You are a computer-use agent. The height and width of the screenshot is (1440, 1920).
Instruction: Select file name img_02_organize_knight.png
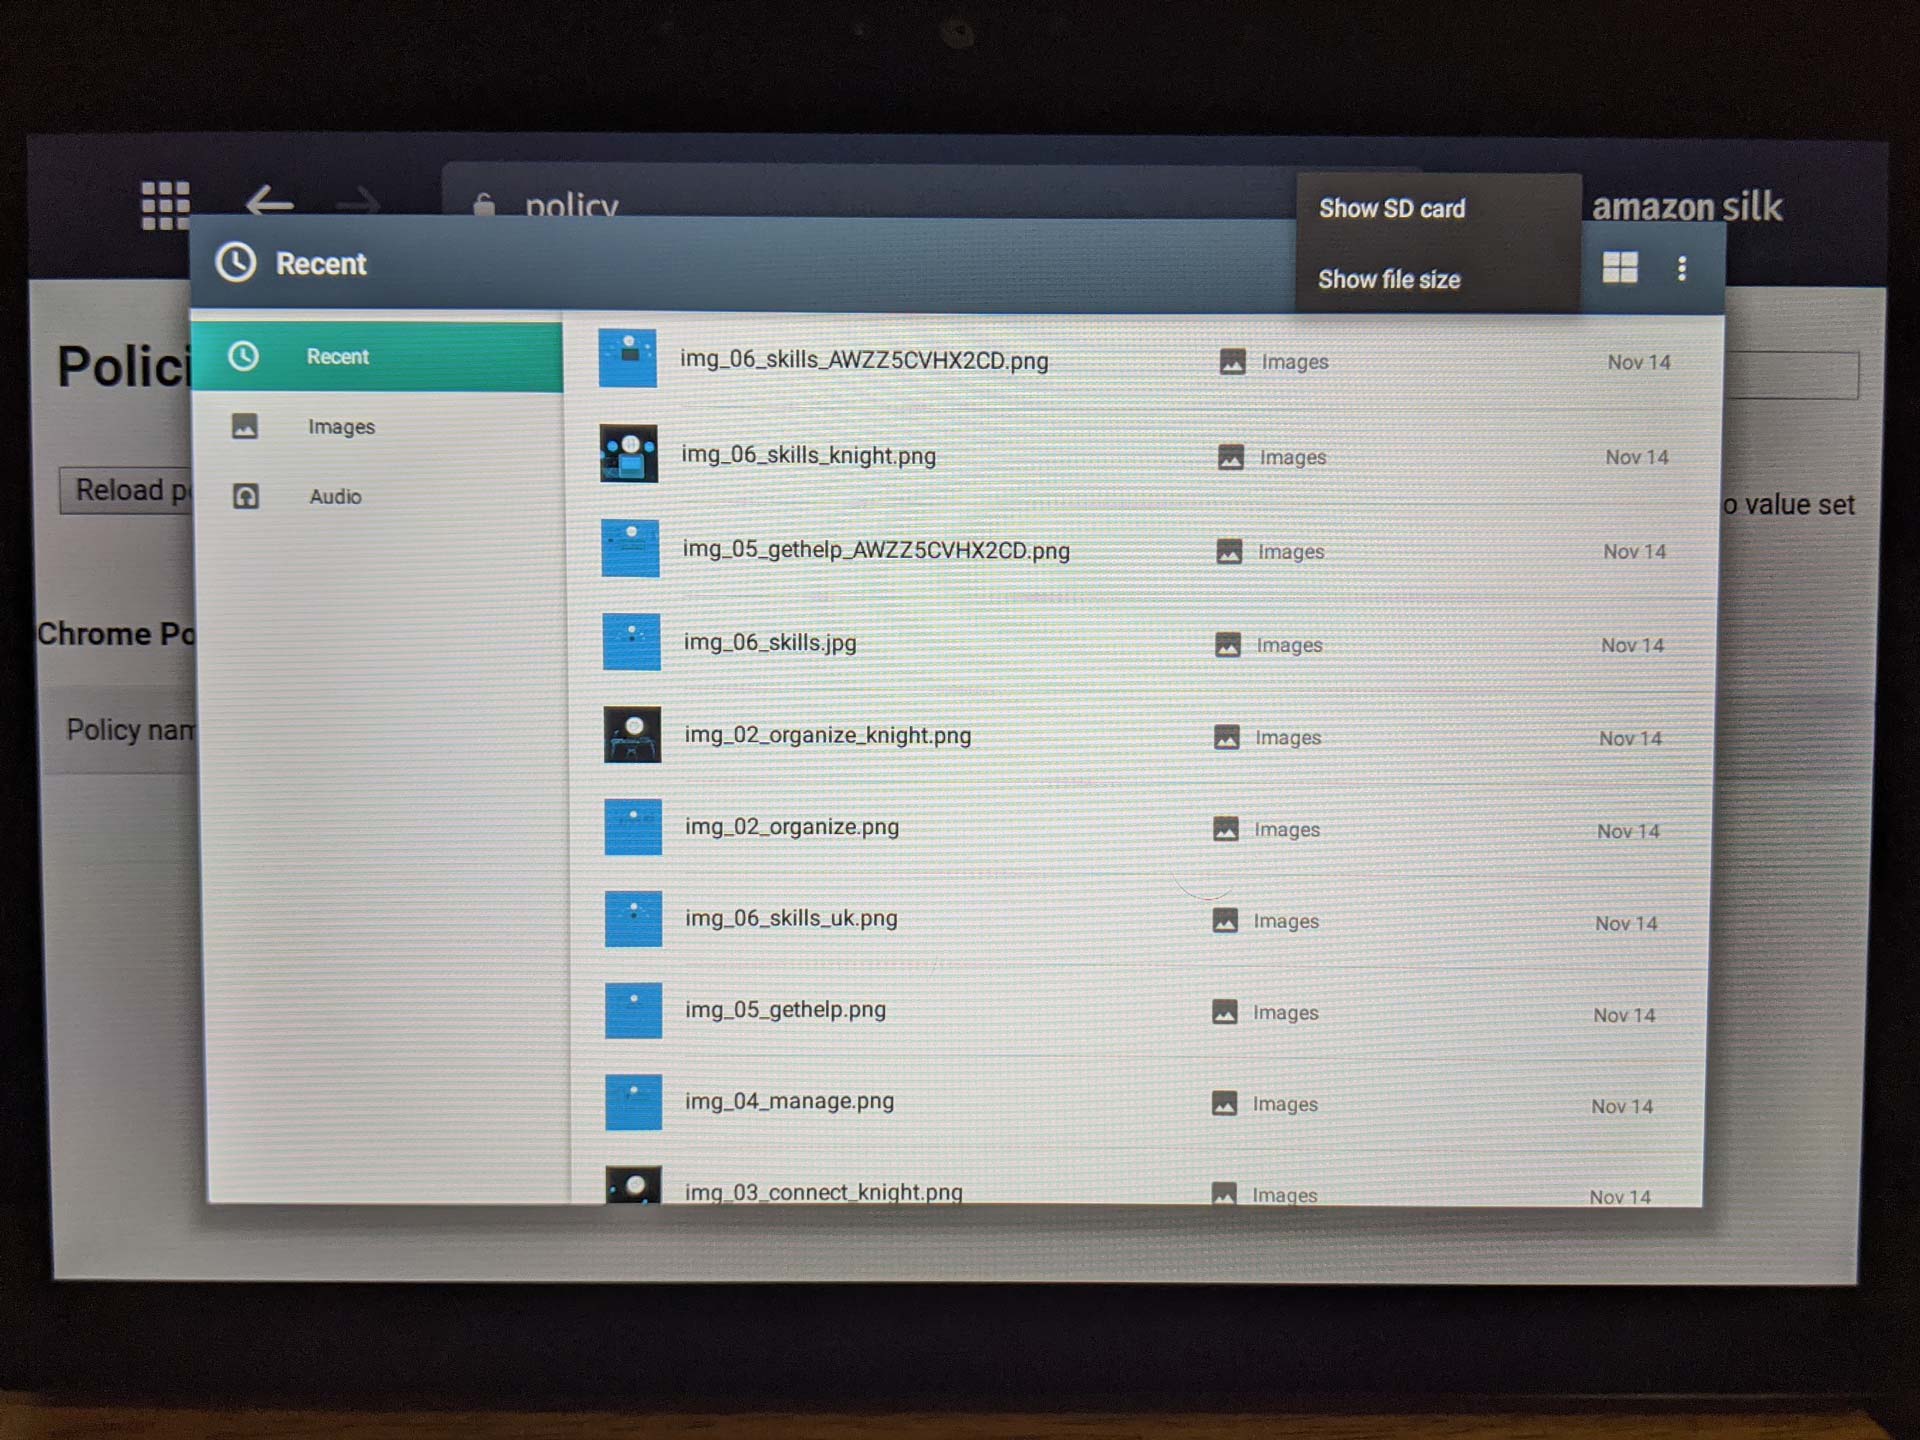pyautogui.click(x=827, y=735)
